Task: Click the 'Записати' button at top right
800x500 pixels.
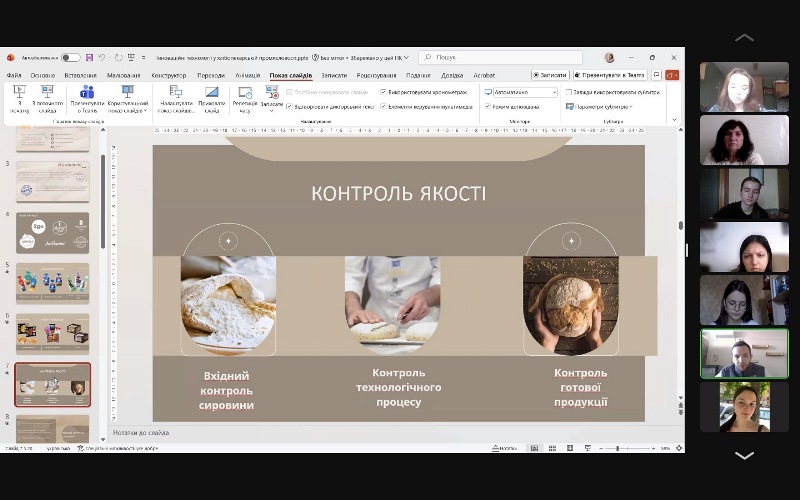Action: 550,75
